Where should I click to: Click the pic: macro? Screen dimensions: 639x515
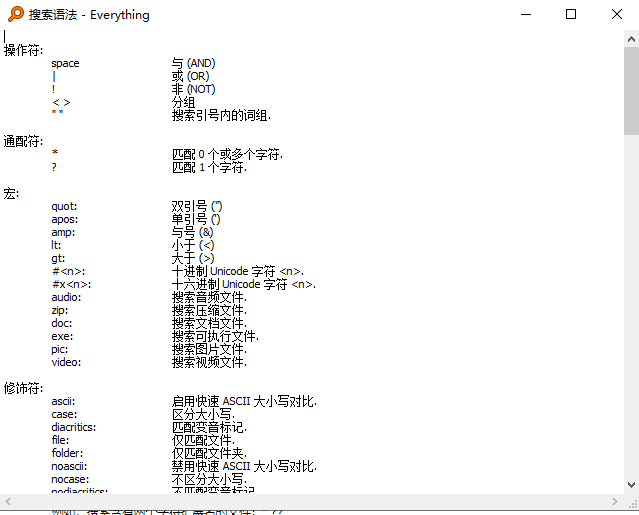click(x=59, y=350)
